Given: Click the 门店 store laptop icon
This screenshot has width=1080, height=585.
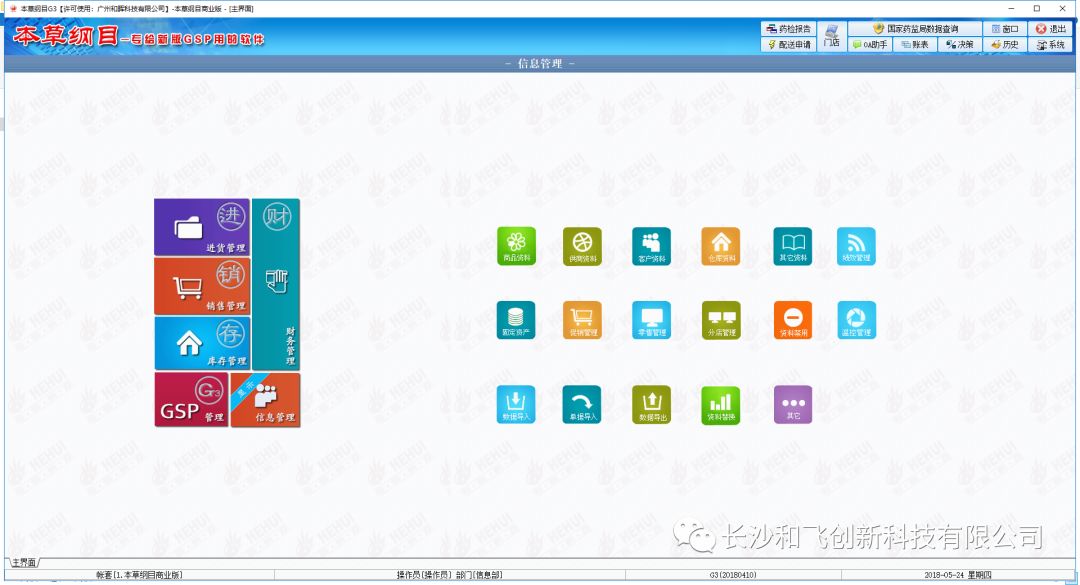Looking at the screenshot, I should point(832,36).
